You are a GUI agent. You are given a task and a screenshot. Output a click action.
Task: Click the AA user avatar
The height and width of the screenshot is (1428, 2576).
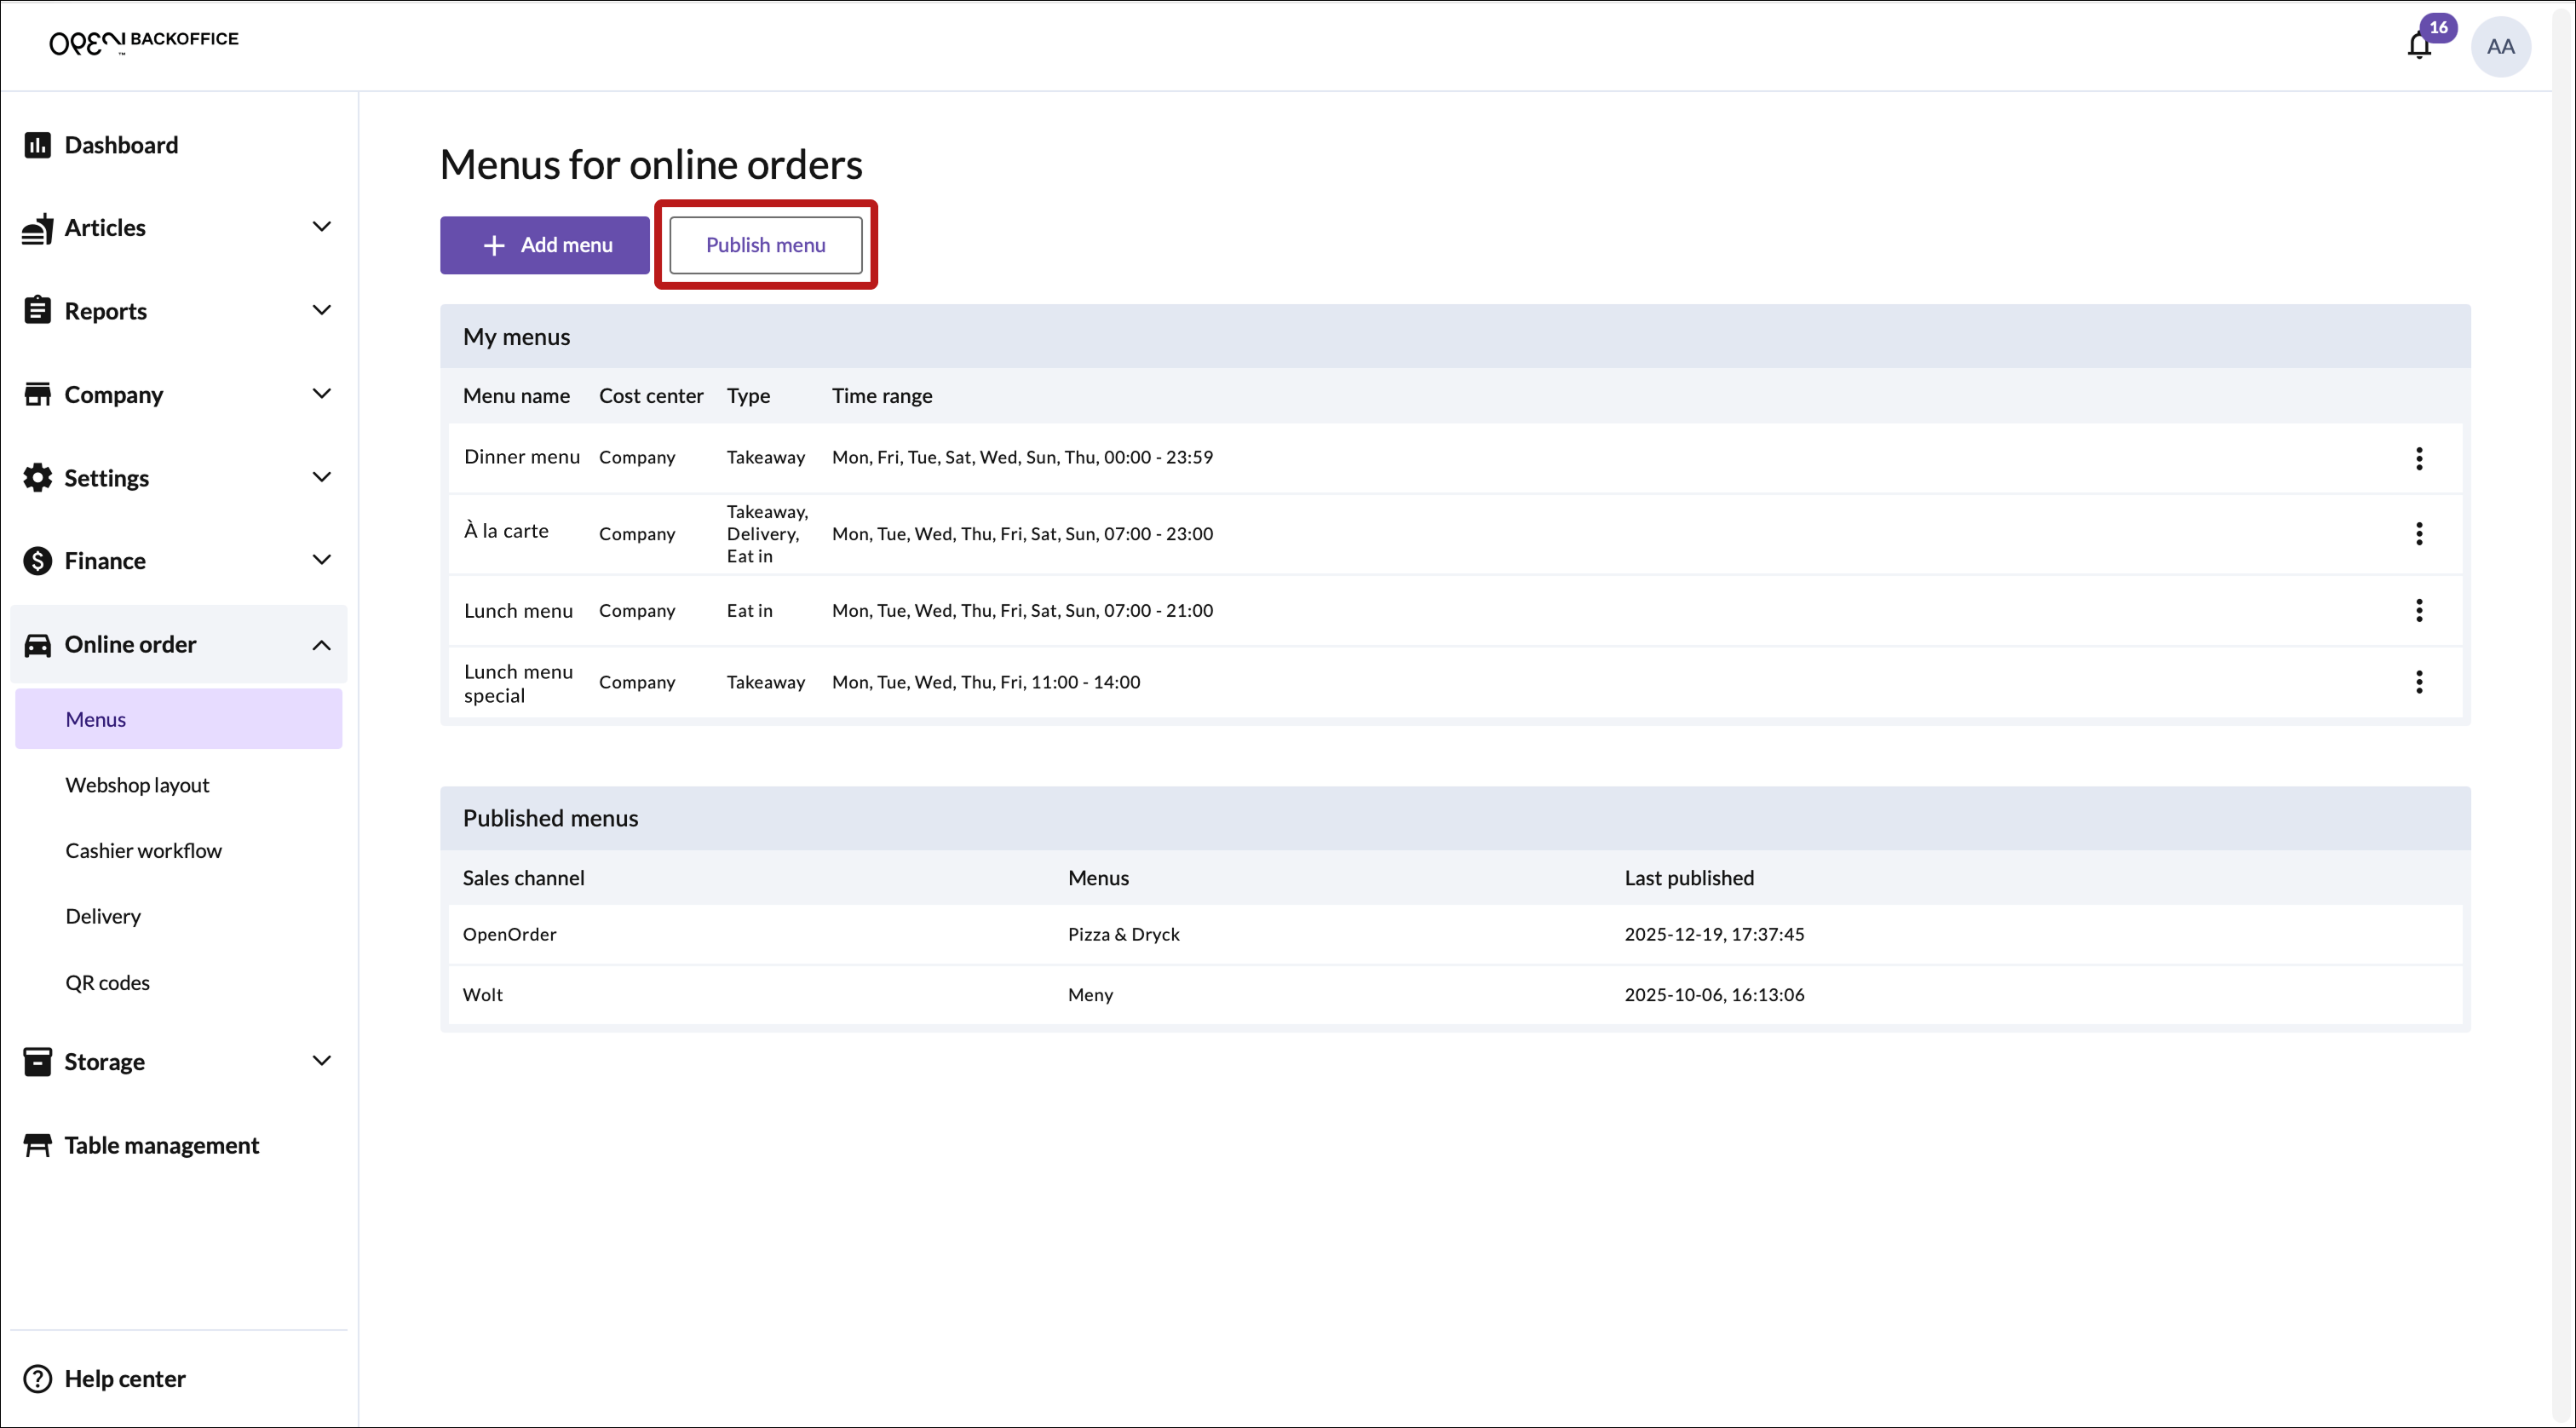click(x=2500, y=46)
